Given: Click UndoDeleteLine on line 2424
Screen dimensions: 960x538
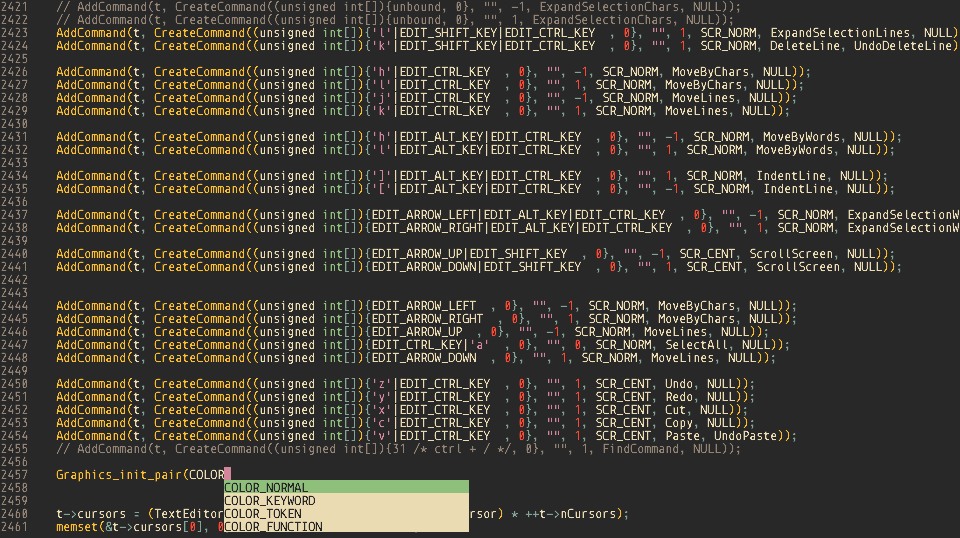Looking at the screenshot, I should click(903, 46).
